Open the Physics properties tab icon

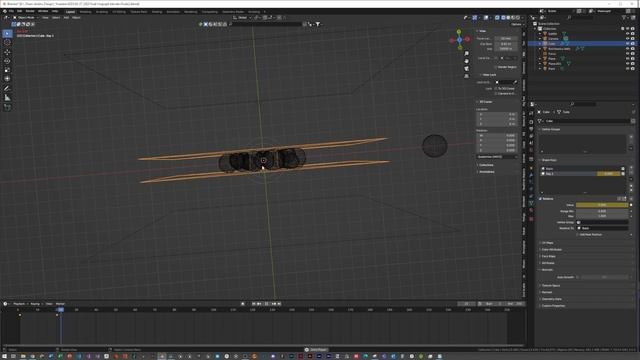pos(531,189)
